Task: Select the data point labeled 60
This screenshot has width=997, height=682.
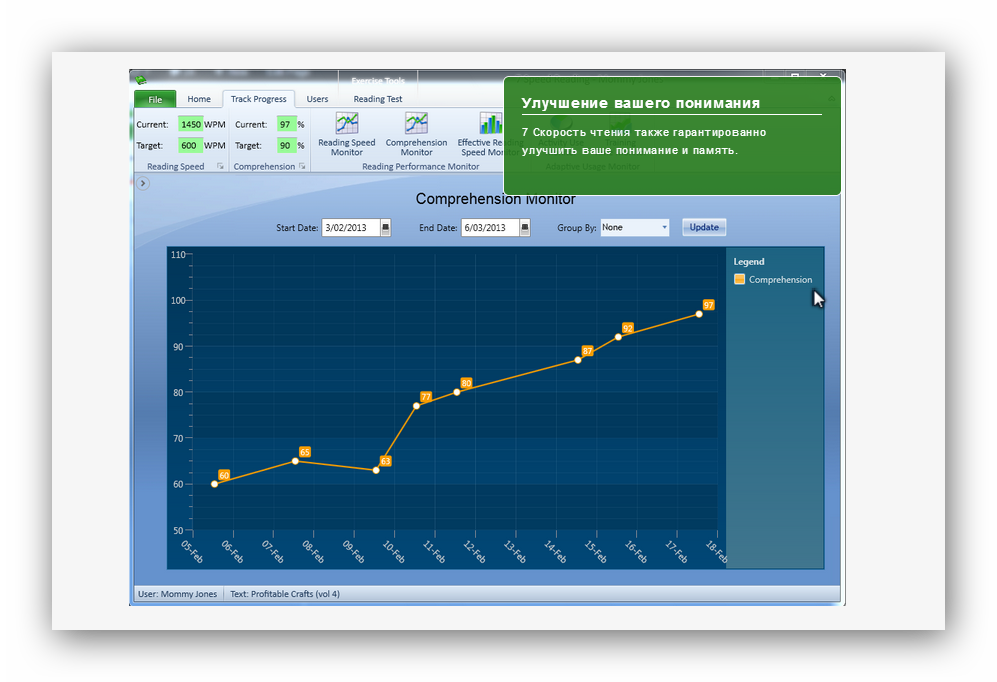Action: (x=215, y=484)
